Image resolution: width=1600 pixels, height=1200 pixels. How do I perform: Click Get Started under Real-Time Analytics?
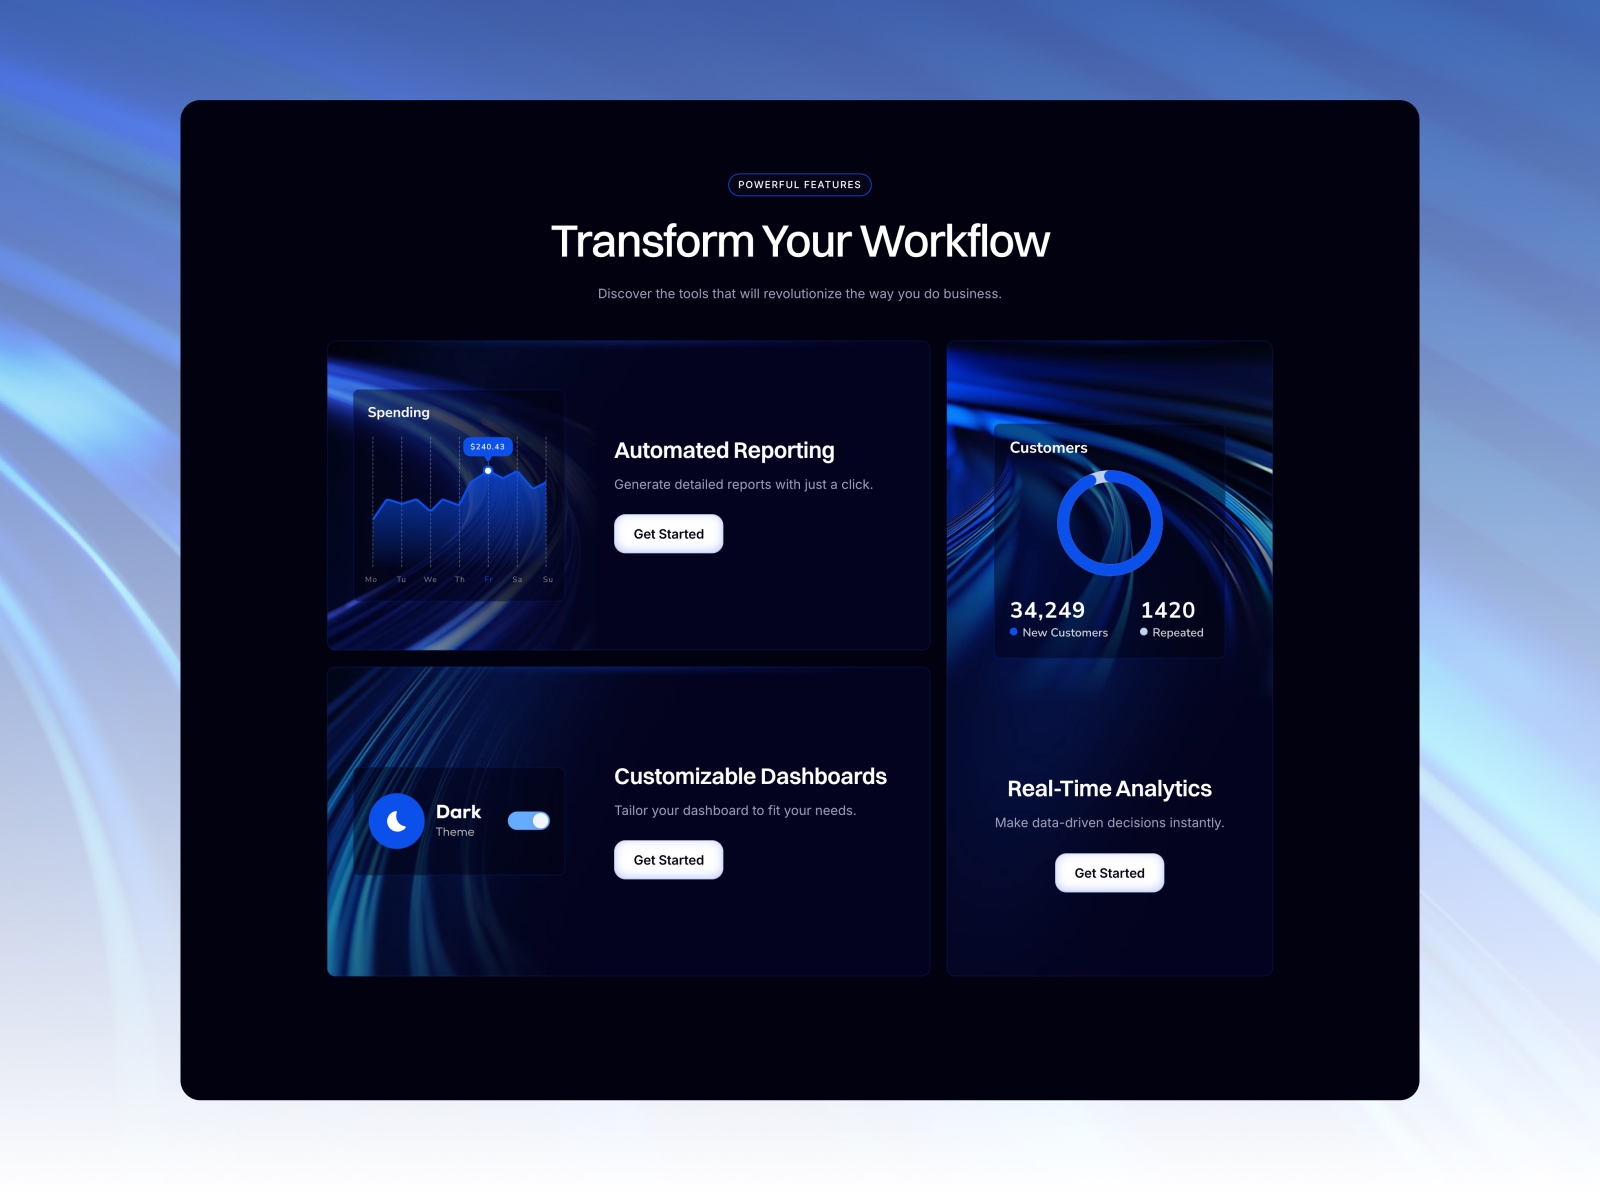coord(1109,872)
